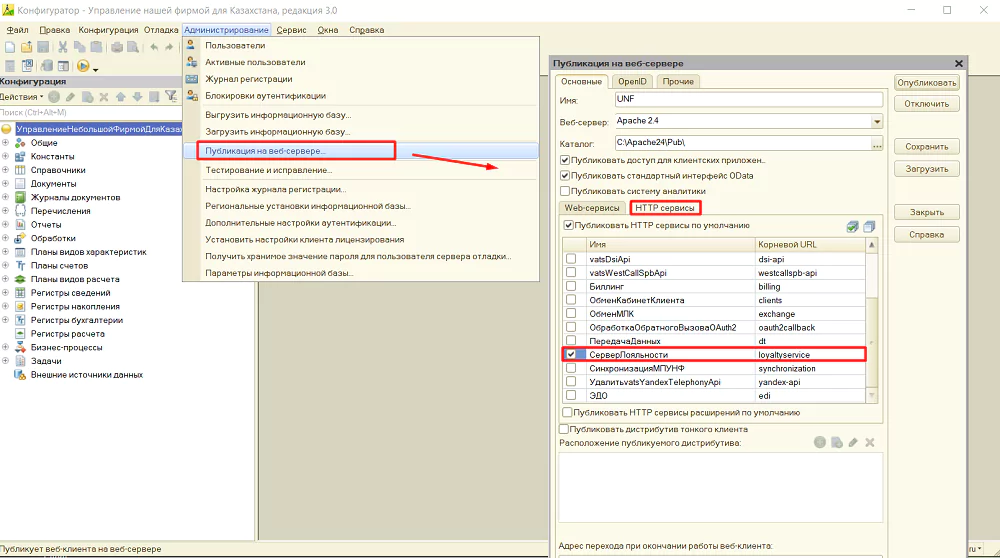The width and height of the screenshot is (1000, 558).
Task: Click the New document toolbar icon
Action: pos(10,47)
